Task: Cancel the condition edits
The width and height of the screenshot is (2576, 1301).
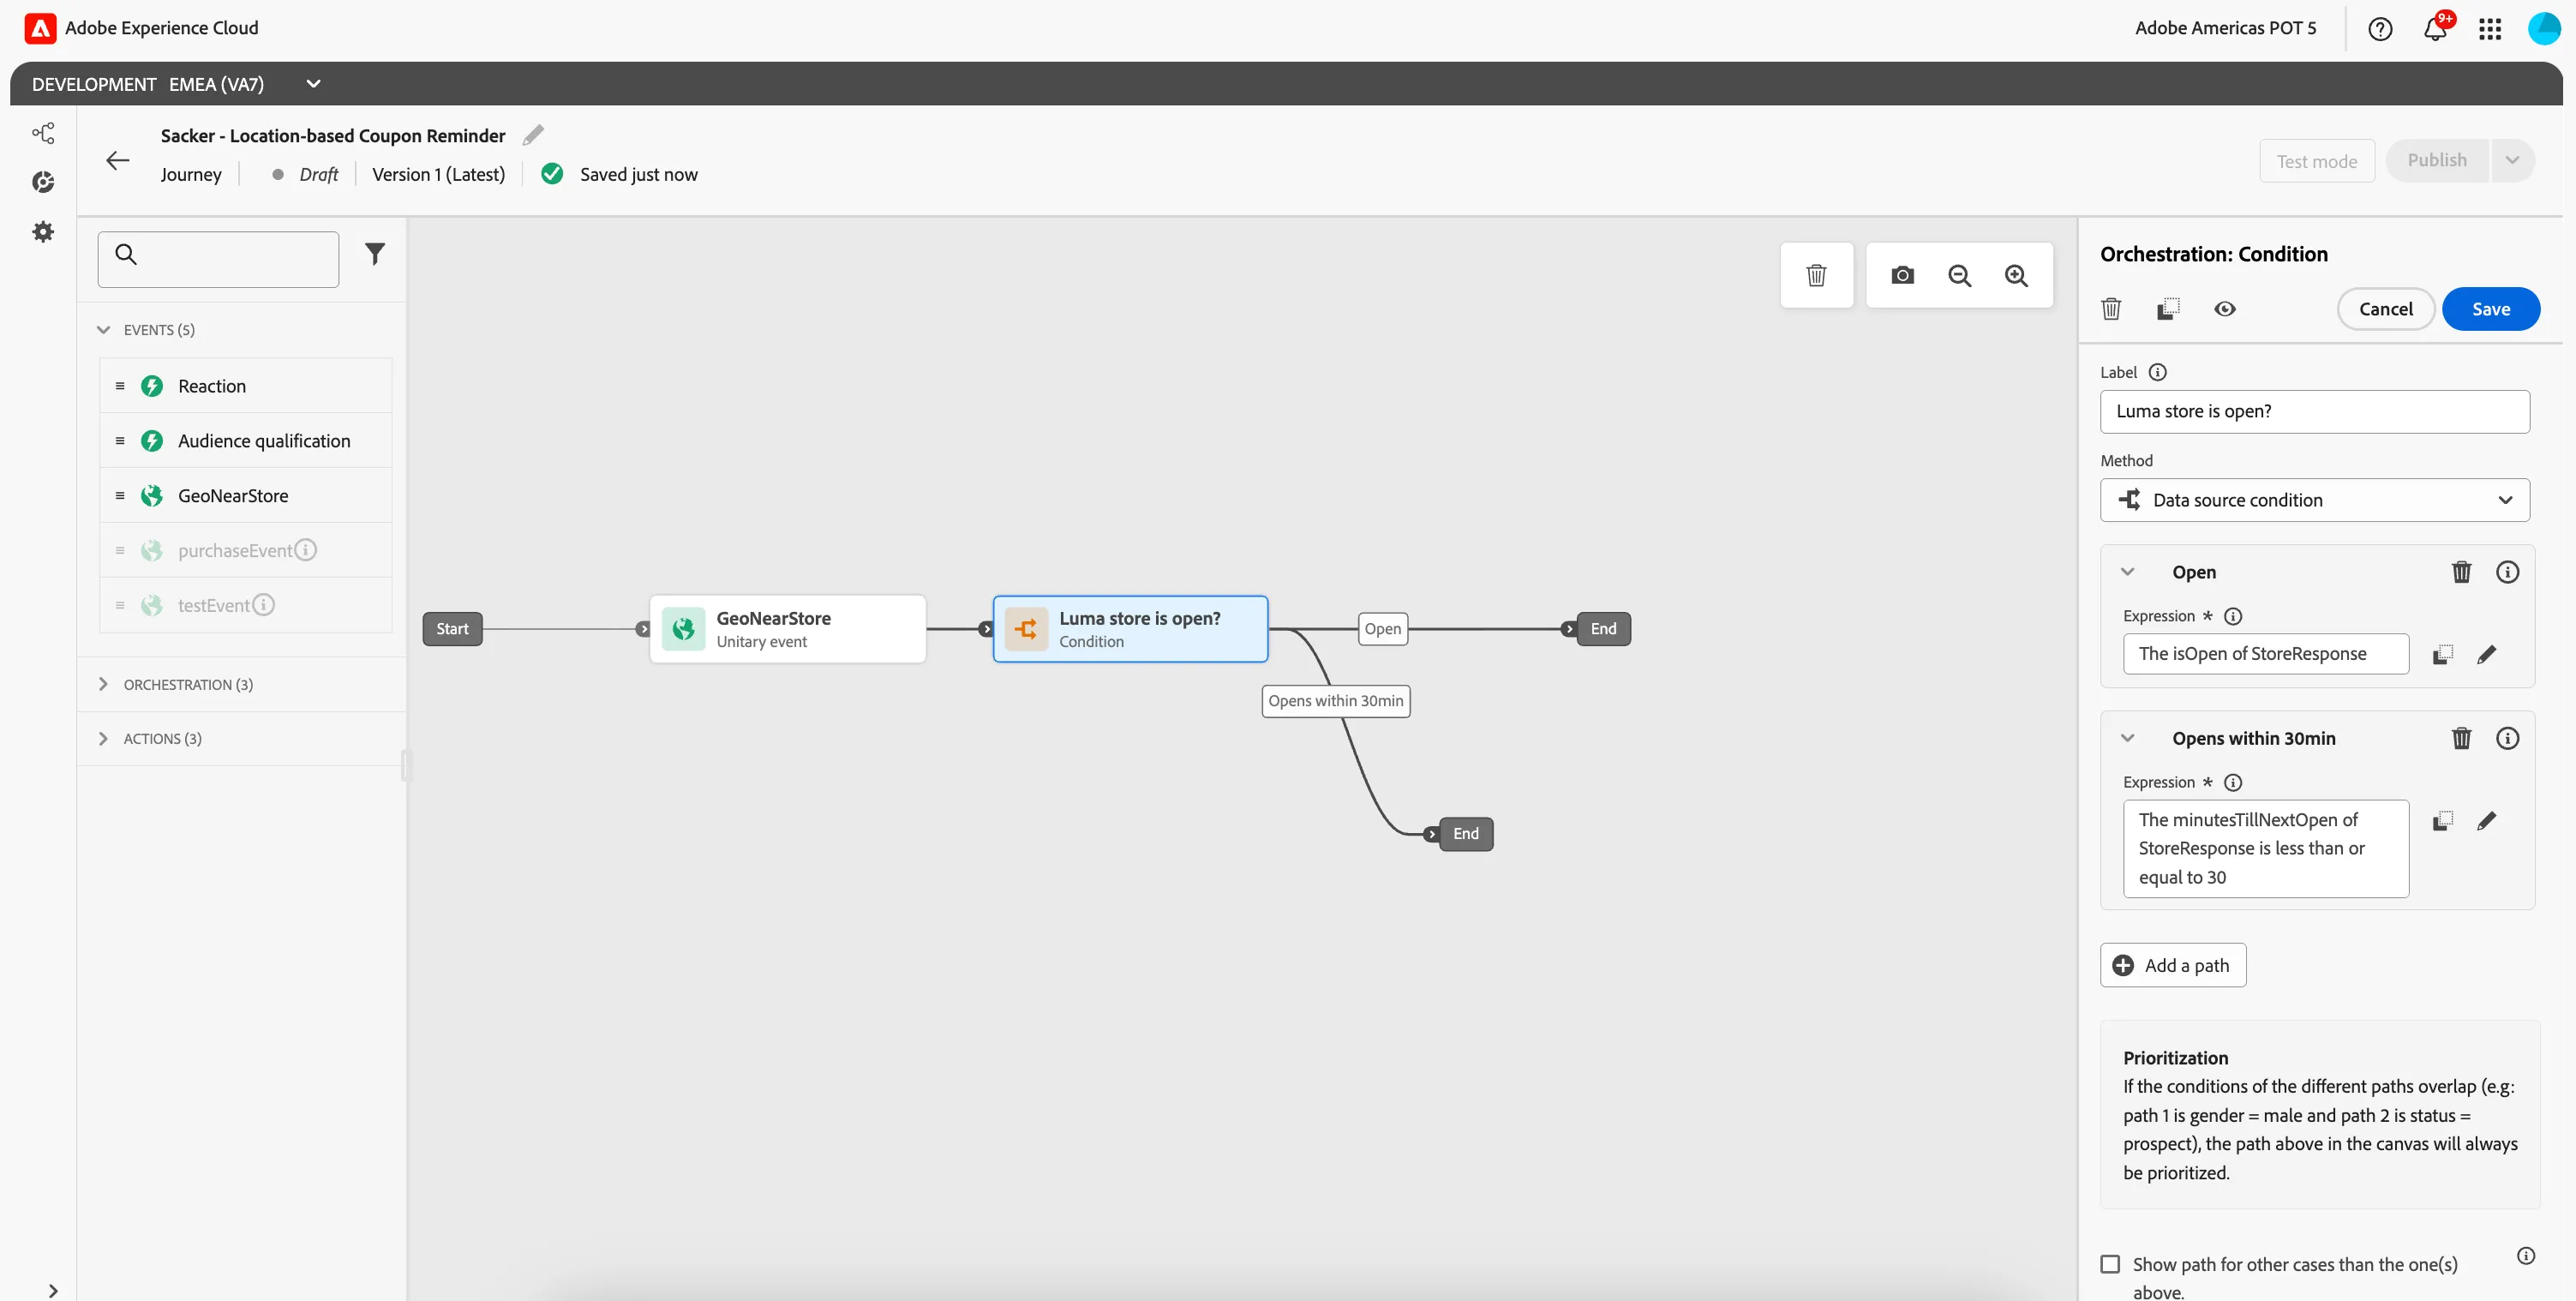Action: (2385, 309)
